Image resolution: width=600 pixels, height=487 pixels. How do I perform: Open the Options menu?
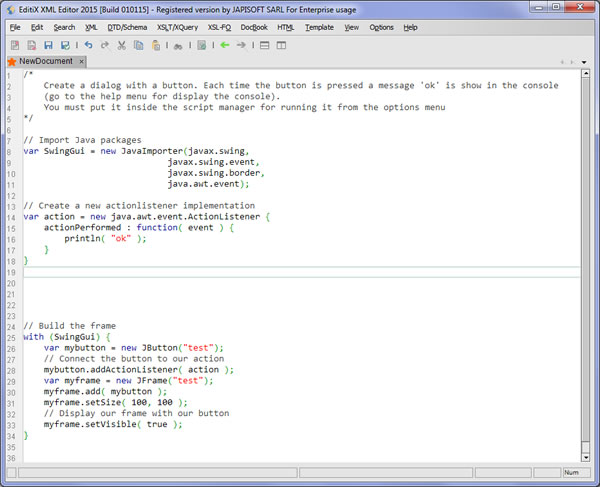(x=381, y=28)
